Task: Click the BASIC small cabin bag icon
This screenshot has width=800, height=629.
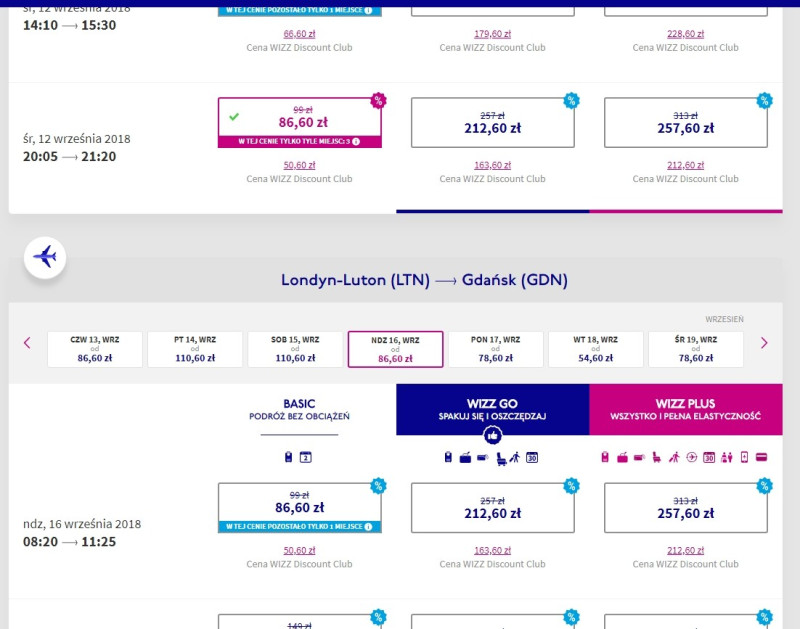Action: pyautogui.click(x=288, y=457)
